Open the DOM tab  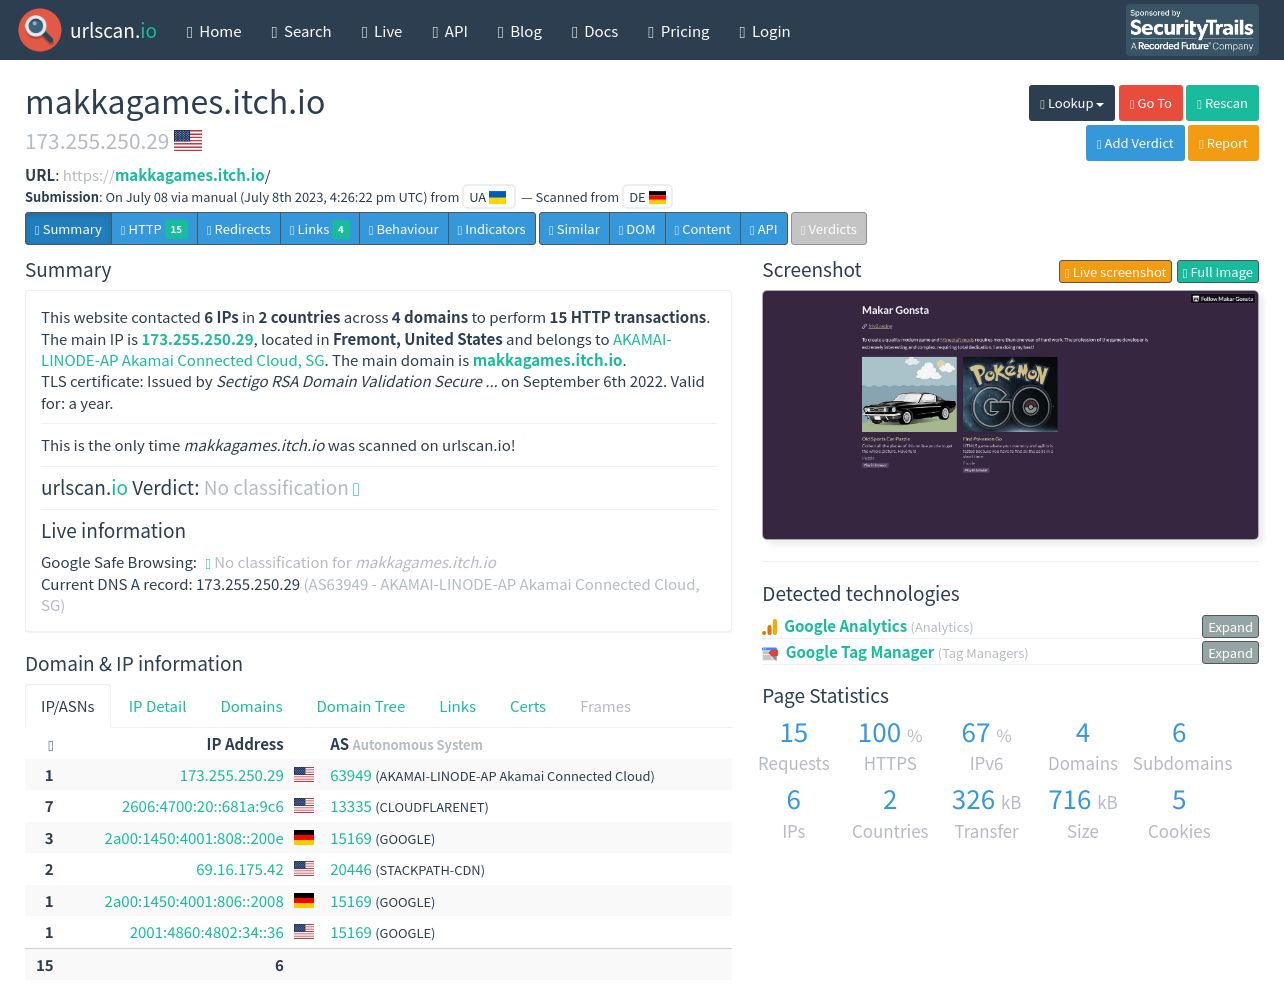click(637, 229)
